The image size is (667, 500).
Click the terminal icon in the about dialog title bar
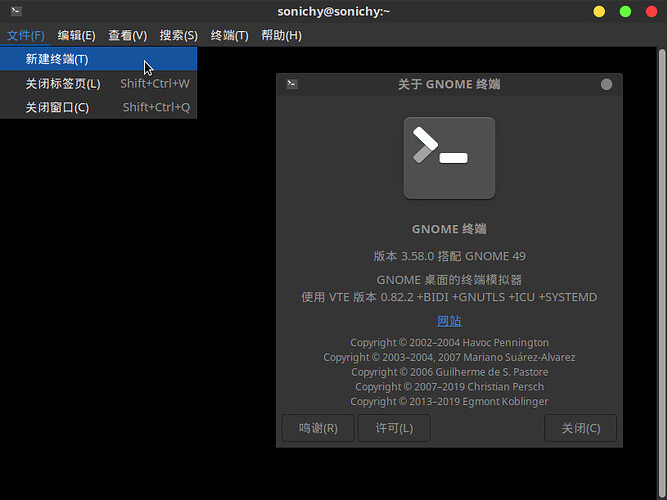pos(292,84)
